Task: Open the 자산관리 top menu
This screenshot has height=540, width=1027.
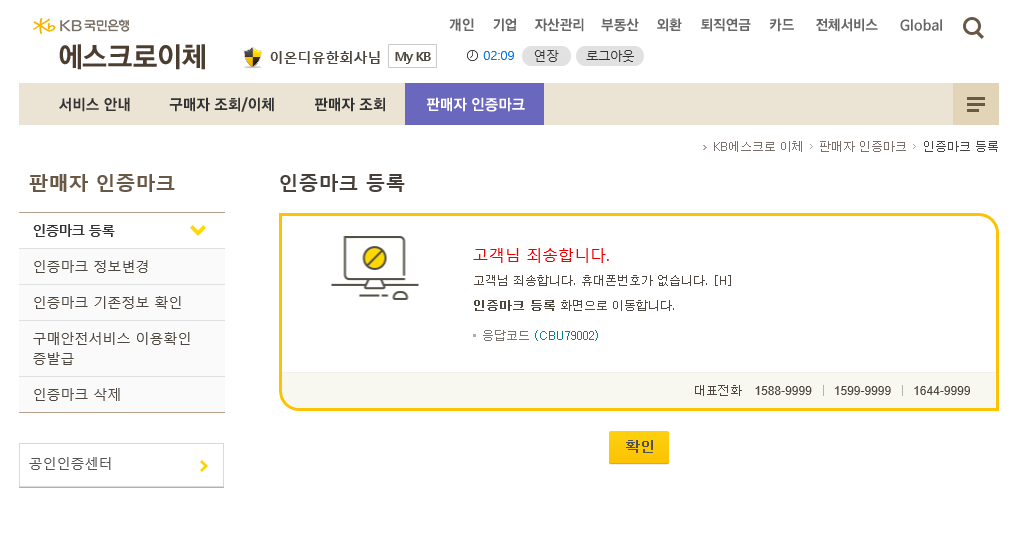Action: tap(559, 25)
